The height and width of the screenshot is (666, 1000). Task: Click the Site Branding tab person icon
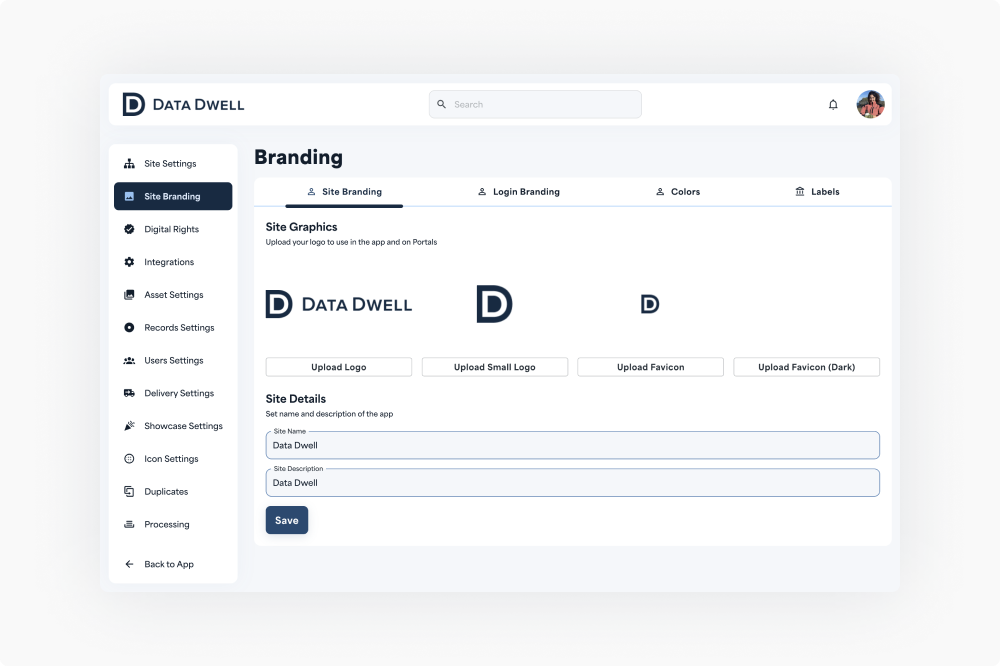pos(311,191)
